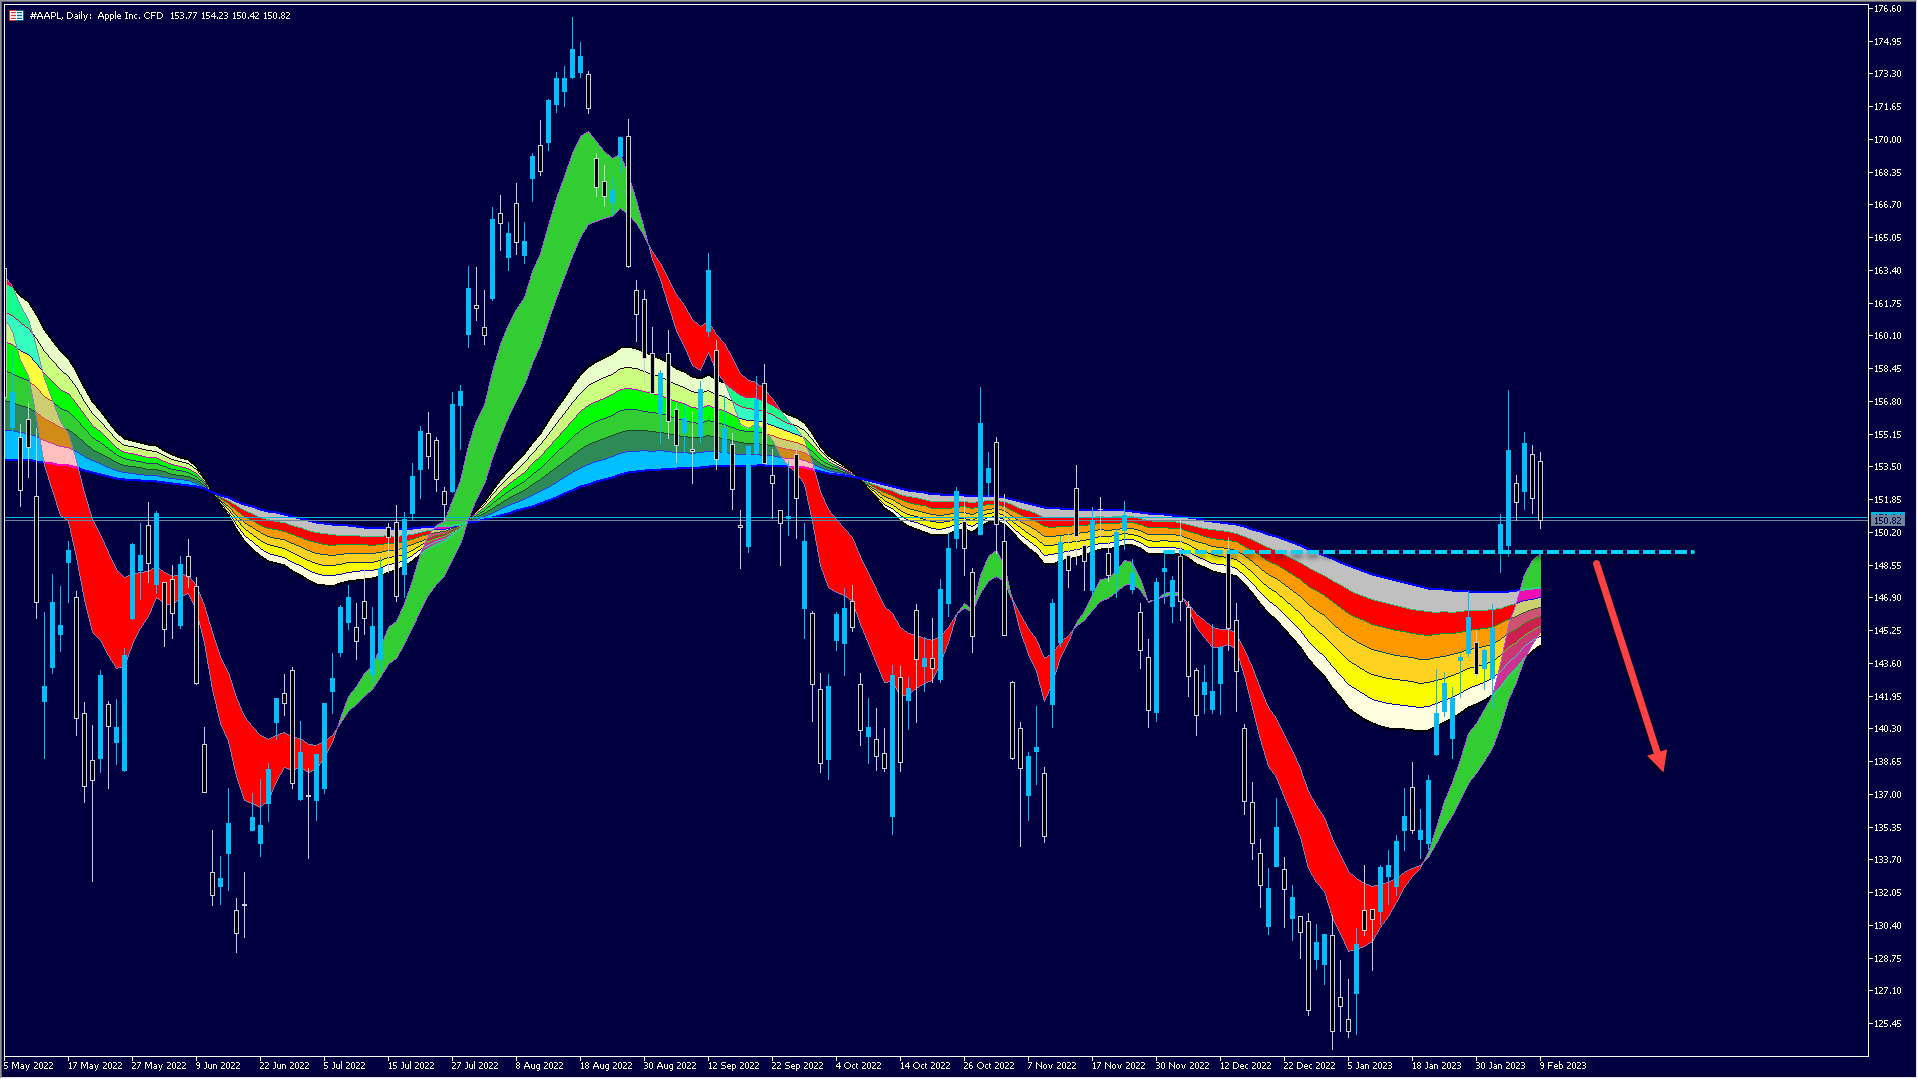Click the 18 Aug 2022 date label

[606, 1066]
